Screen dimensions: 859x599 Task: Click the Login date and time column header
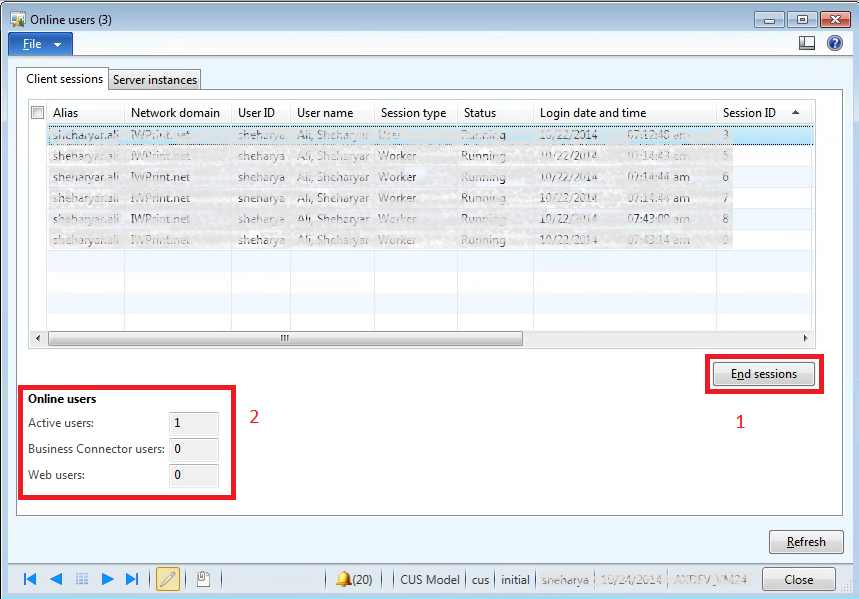pyautogui.click(x=593, y=113)
